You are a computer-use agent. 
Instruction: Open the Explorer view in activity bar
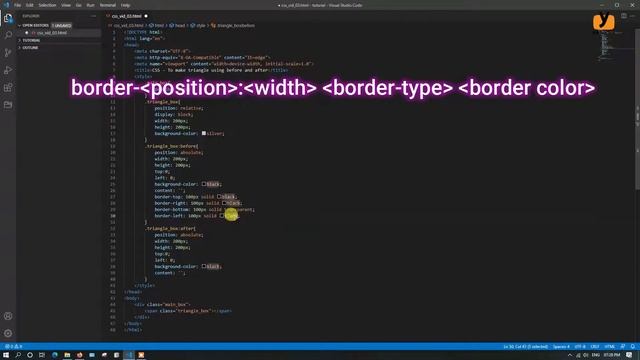coord(8,18)
